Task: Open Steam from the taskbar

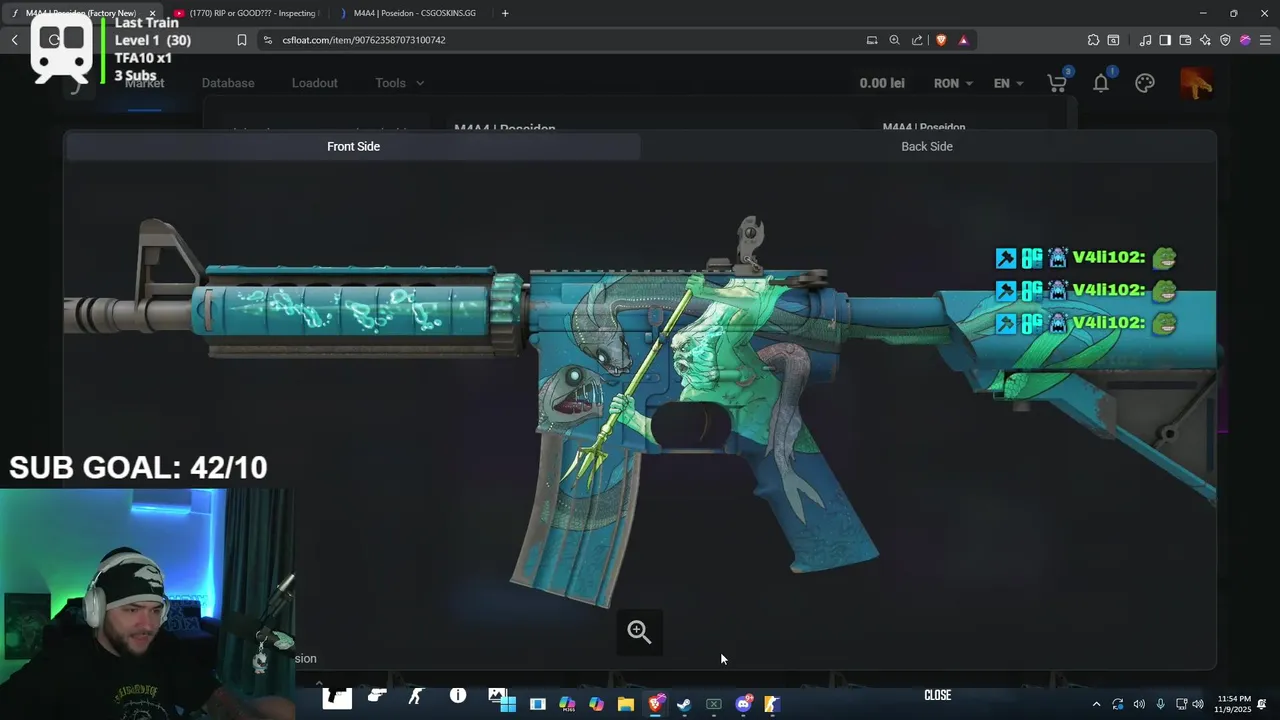Action: pyautogui.click(x=684, y=704)
